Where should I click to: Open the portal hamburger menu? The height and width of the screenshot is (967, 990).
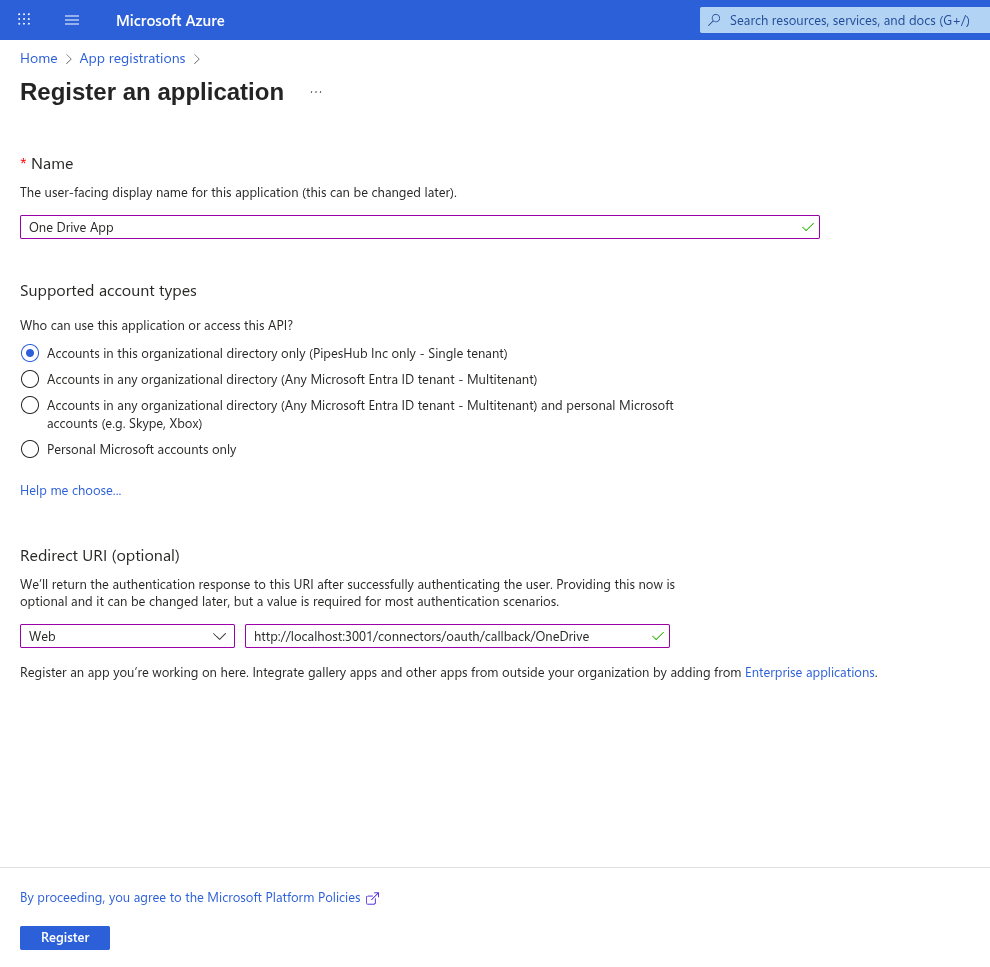tap(71, 19)
